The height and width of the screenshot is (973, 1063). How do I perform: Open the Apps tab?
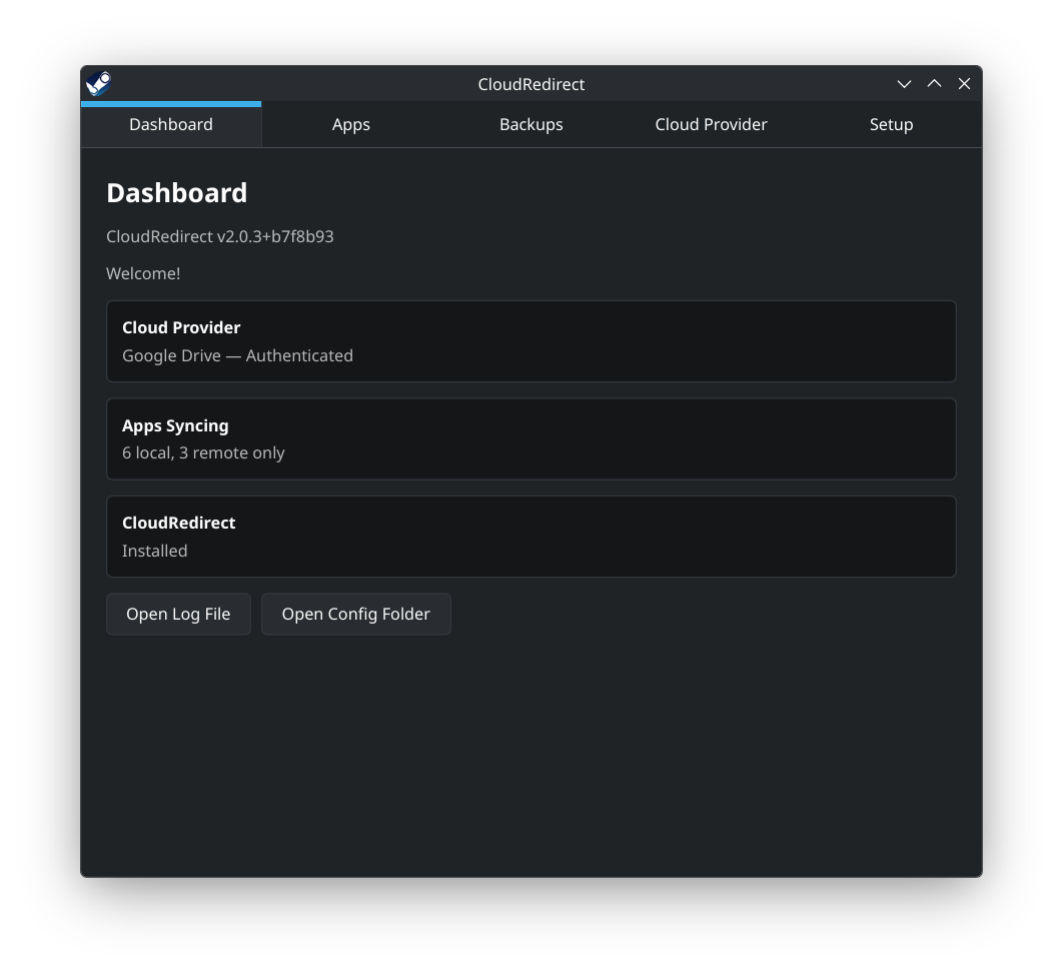[x=351, y=125]
